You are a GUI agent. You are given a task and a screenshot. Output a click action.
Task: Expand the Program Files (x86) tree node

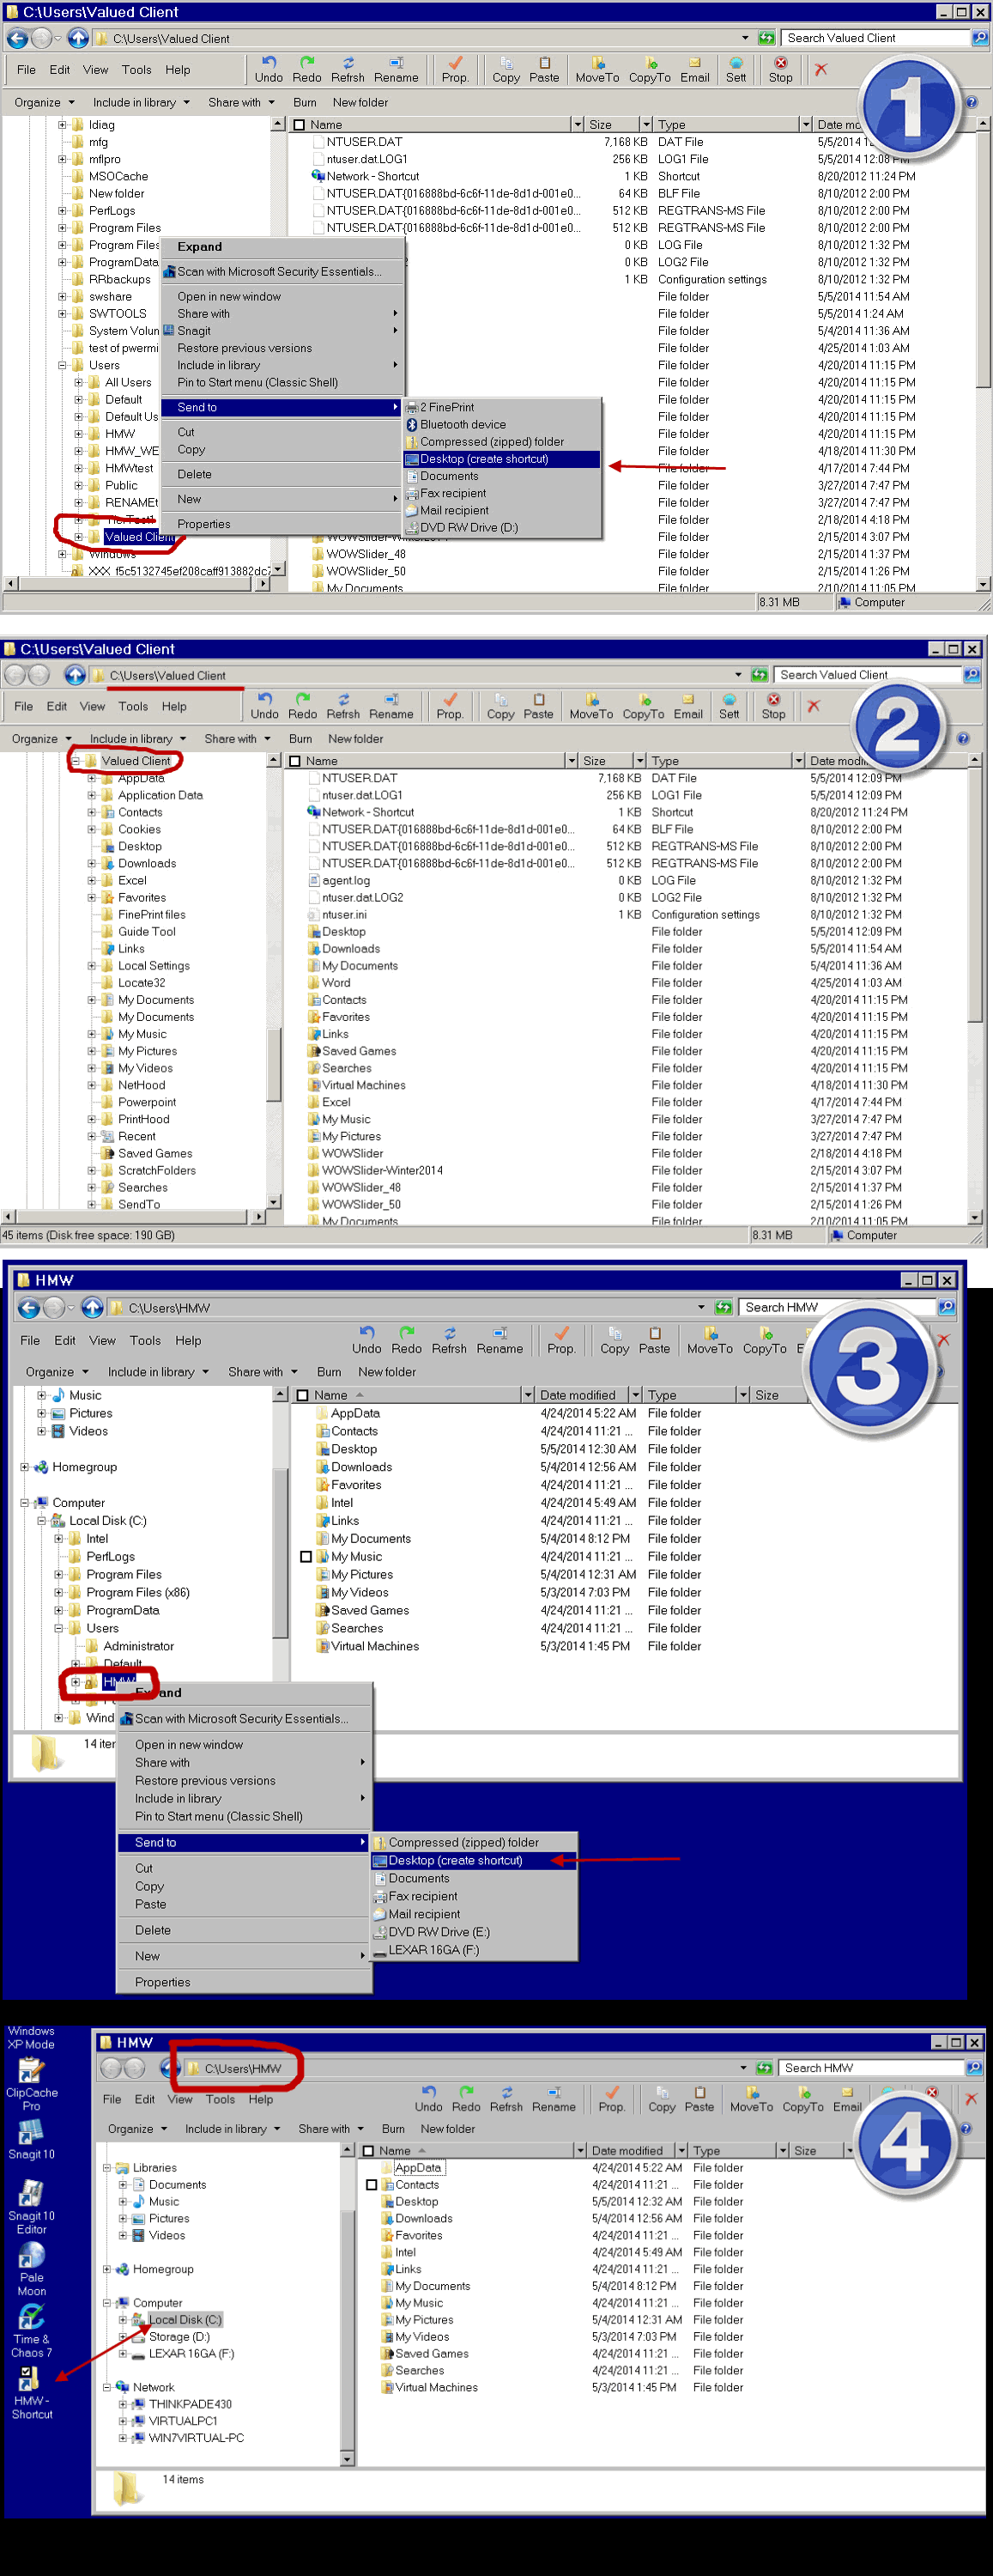(x=59, y=1593)
